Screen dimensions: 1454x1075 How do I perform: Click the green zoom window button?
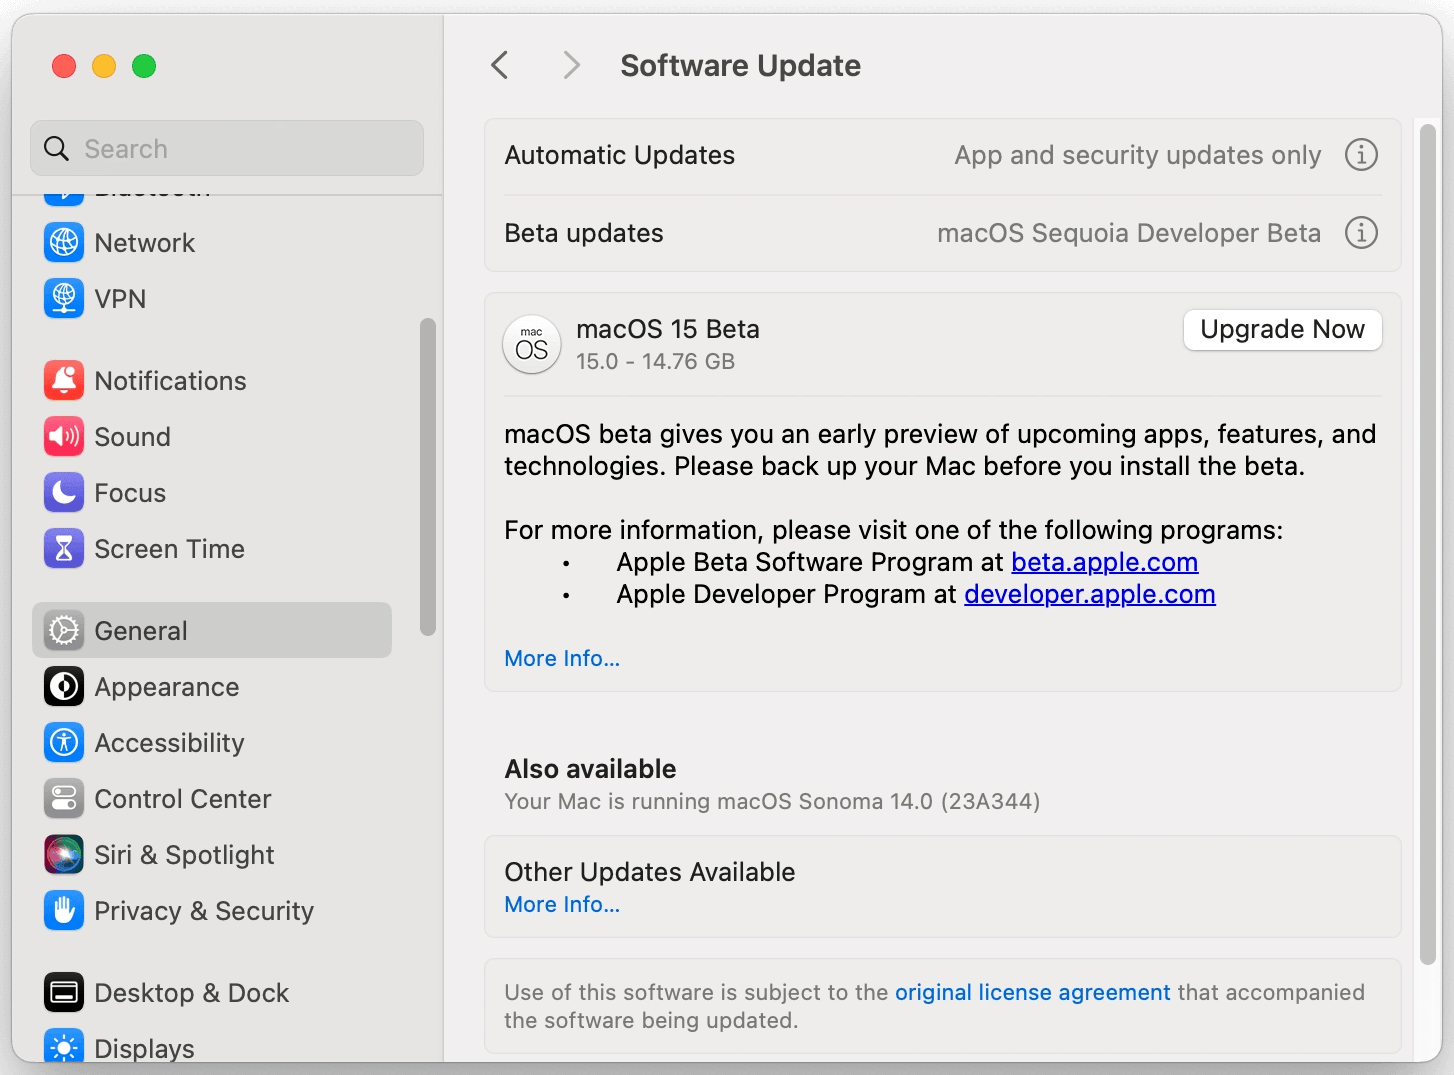[x=144, y=66]
